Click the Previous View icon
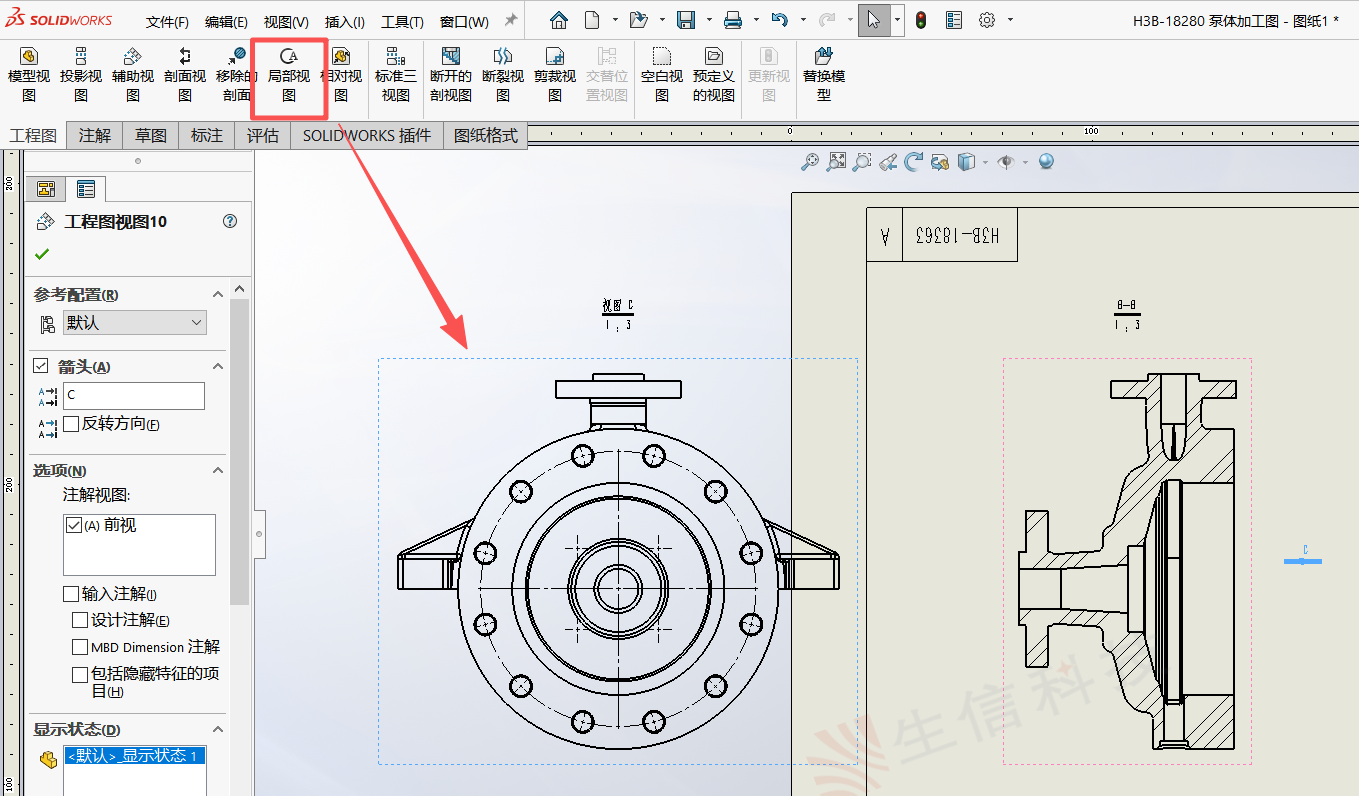The height and width of the screenshot is (796, 1359). tap(888, 161)
